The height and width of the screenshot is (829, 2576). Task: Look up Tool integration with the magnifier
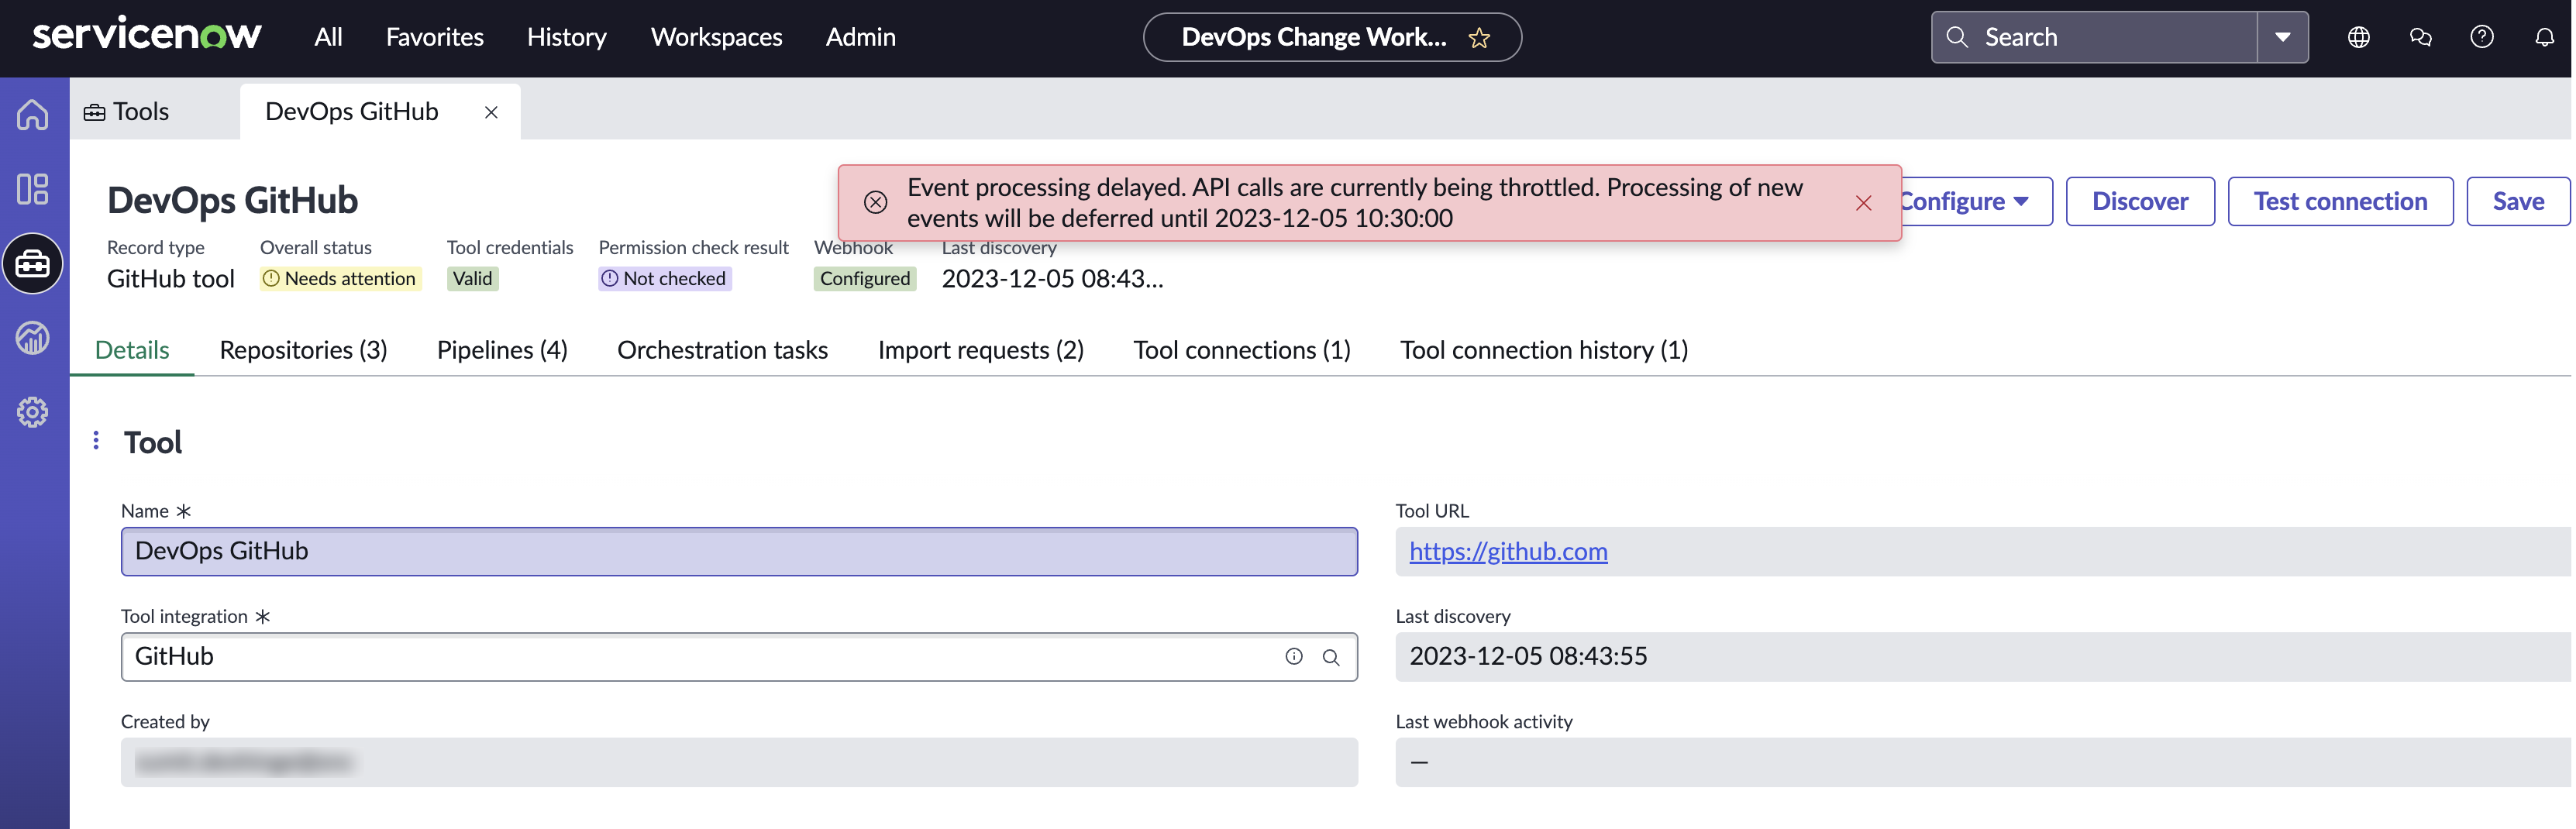pyautogui.click(x=1331, y=657)
